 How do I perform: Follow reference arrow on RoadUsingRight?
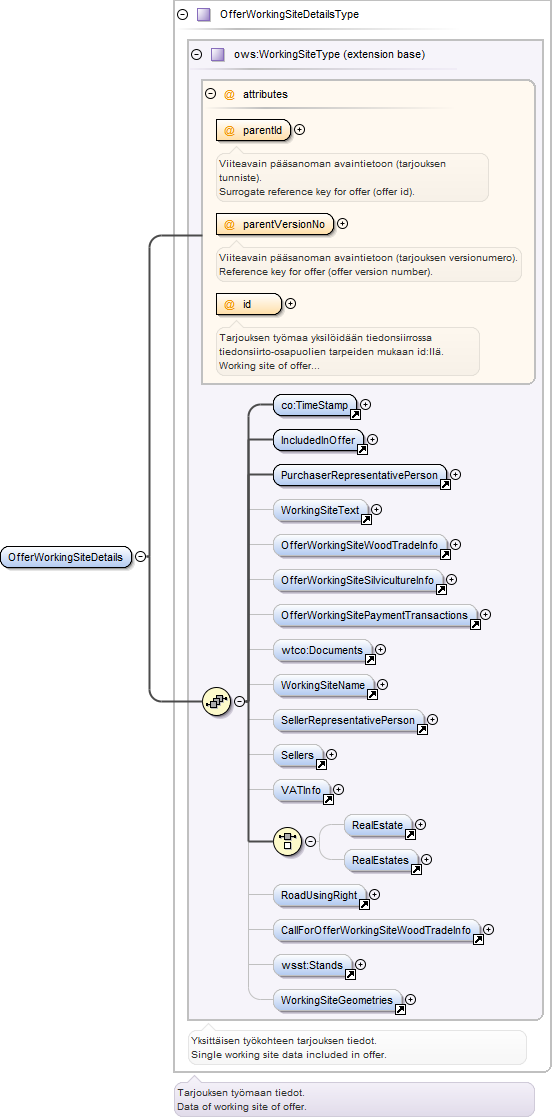pyautogui.click(x=364, y=904)
